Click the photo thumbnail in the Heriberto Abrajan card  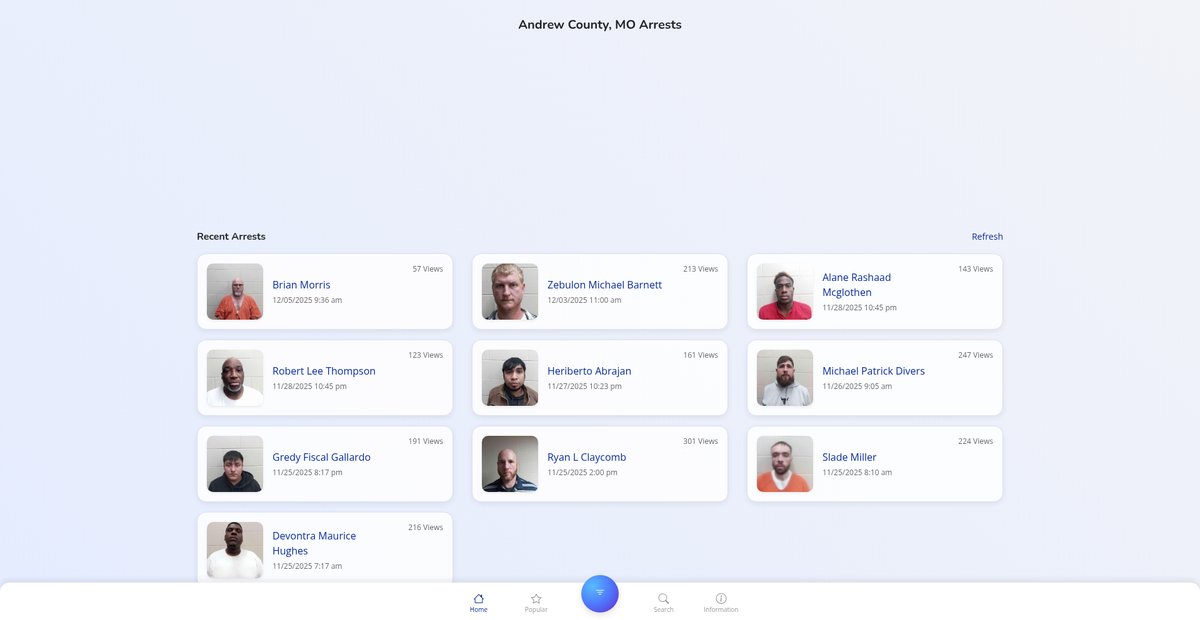[x=510, y=378]
